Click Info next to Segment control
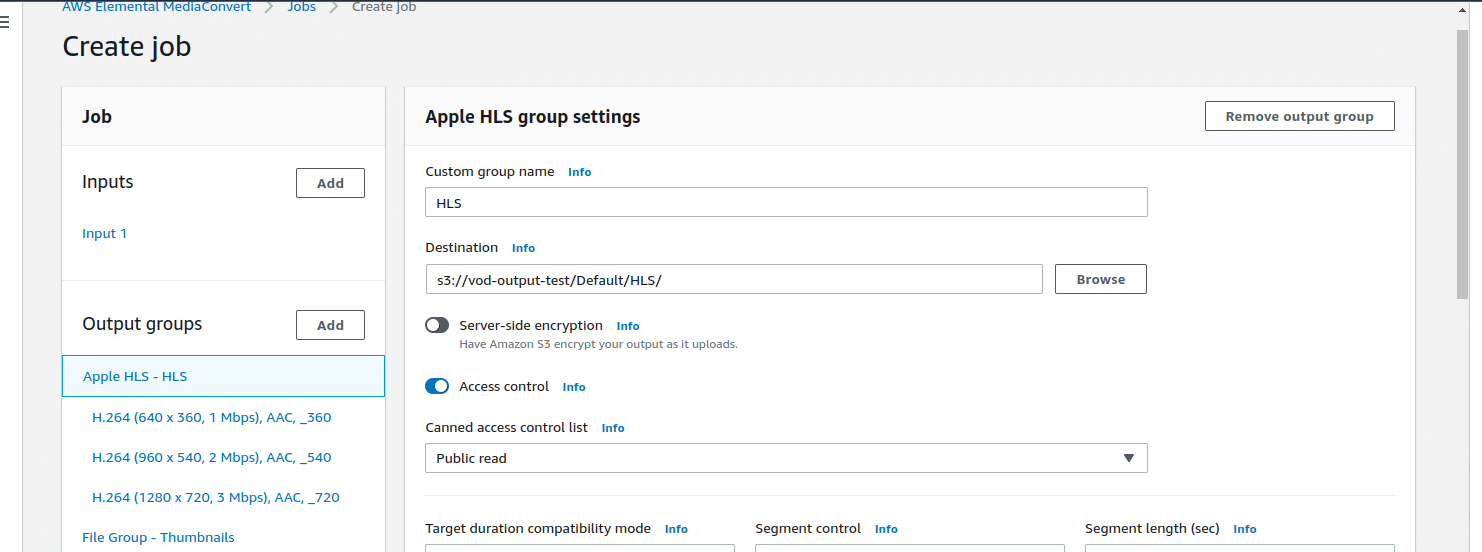This screenshot has height=552, width=1482. tap(886, 529)
